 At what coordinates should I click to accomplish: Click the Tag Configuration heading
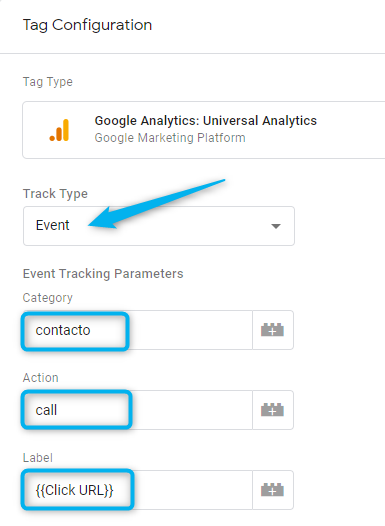(87, 25)
